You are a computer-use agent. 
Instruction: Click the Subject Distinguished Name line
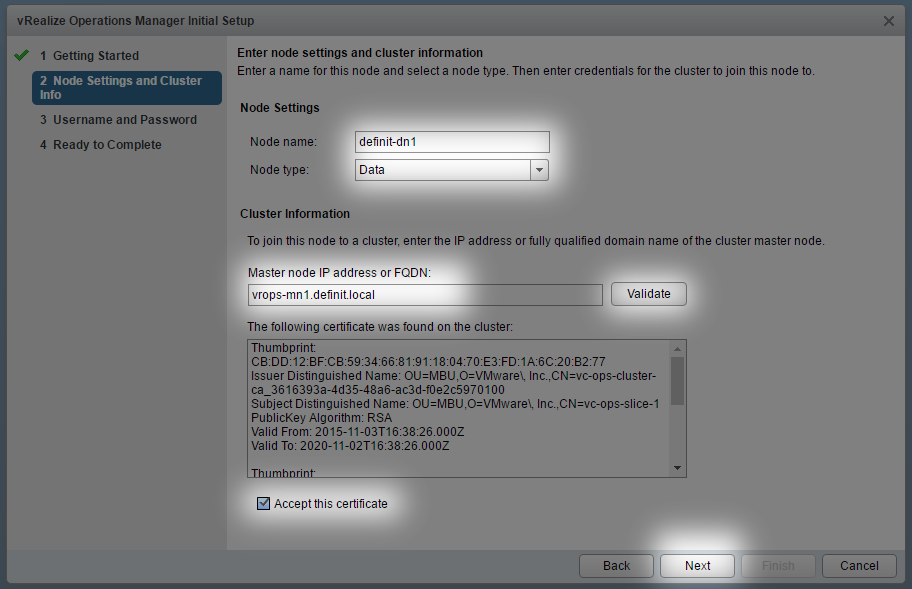click(455, 404)
